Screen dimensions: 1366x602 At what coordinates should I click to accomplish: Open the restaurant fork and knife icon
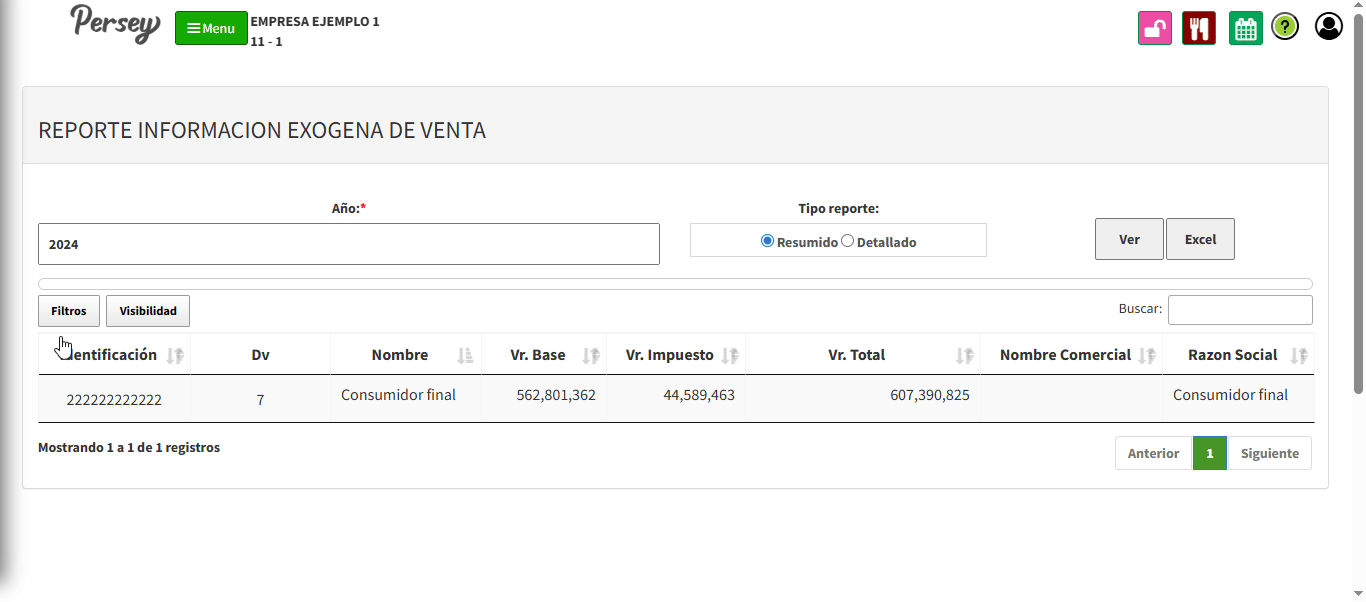pos(1198,28)
